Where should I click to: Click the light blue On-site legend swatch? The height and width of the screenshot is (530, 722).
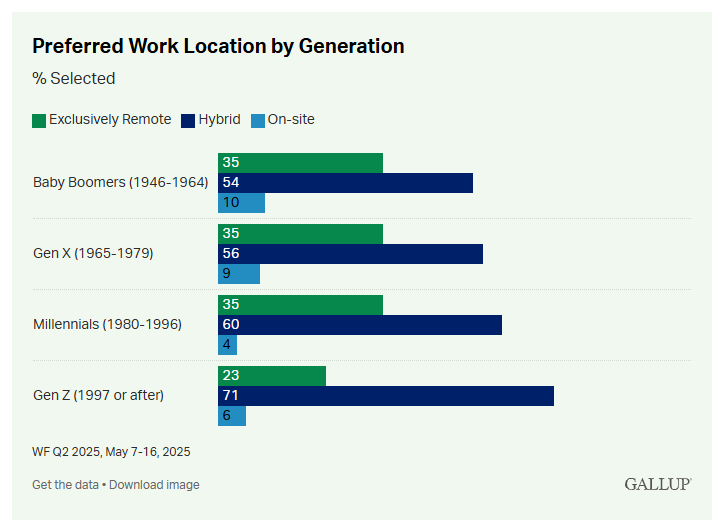point(256,120)
